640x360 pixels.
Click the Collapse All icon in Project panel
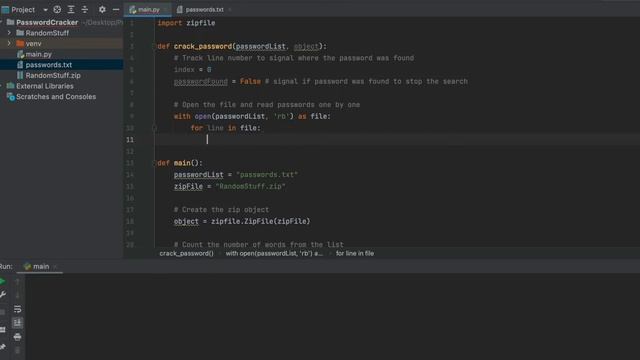click(85, 9)
